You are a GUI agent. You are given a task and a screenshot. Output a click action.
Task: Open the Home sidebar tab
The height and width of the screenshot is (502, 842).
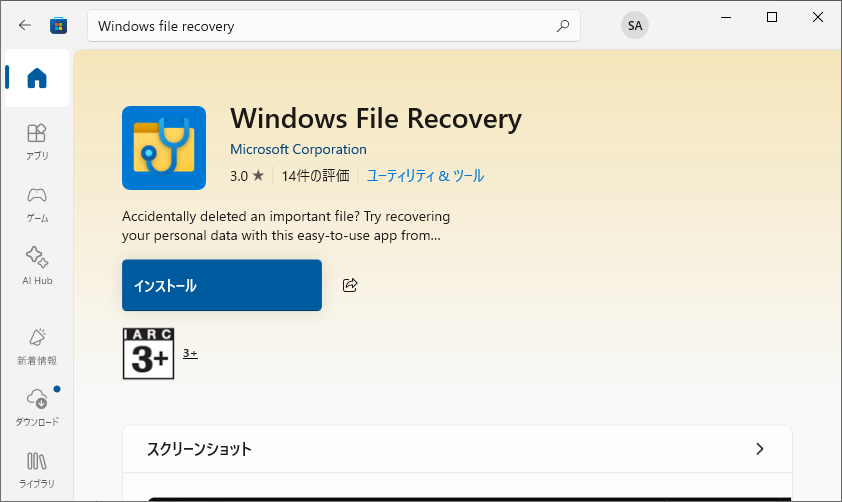click(37, 78)
